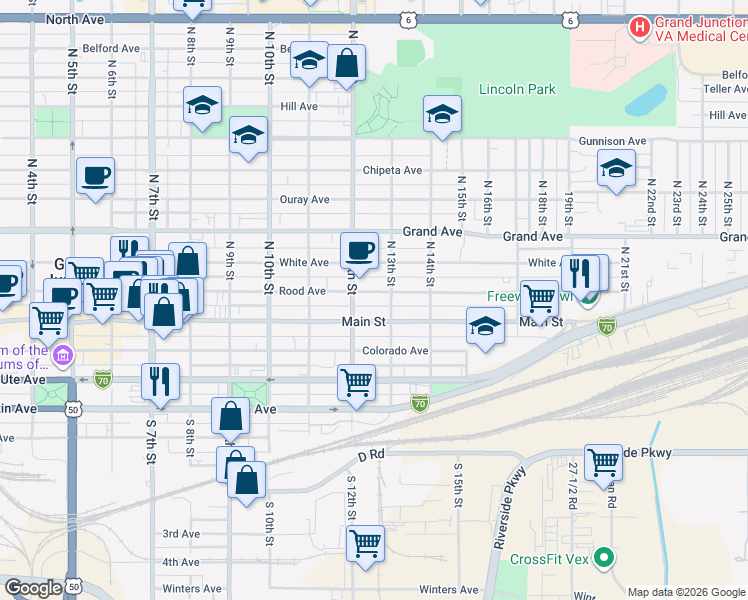The image size is (748, 600).
Task: Click the Lincoln Park label
Action: click(x=517, y=89)
